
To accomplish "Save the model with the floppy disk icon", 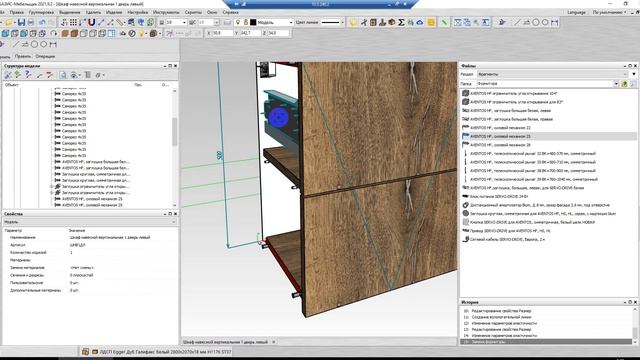I will (x=21, y=22).
